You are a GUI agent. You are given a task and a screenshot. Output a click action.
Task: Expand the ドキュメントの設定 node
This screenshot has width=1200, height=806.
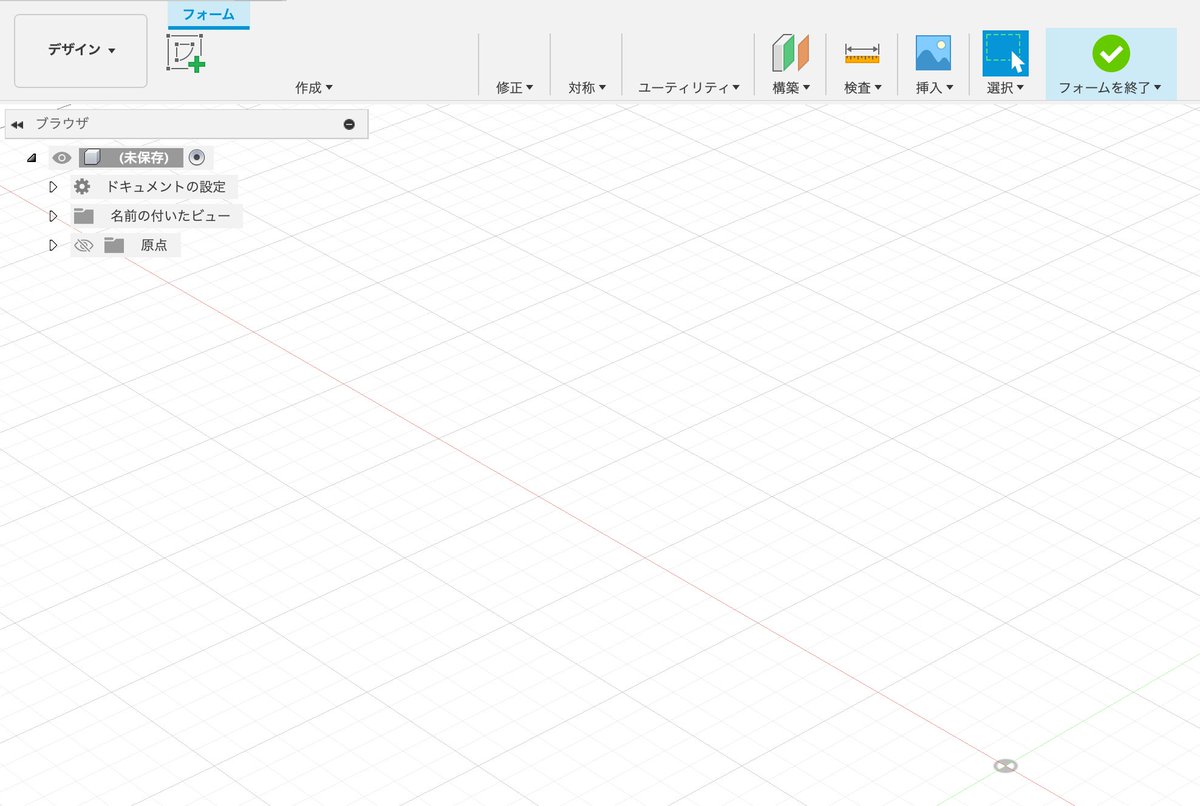click(x=54, y=186)
